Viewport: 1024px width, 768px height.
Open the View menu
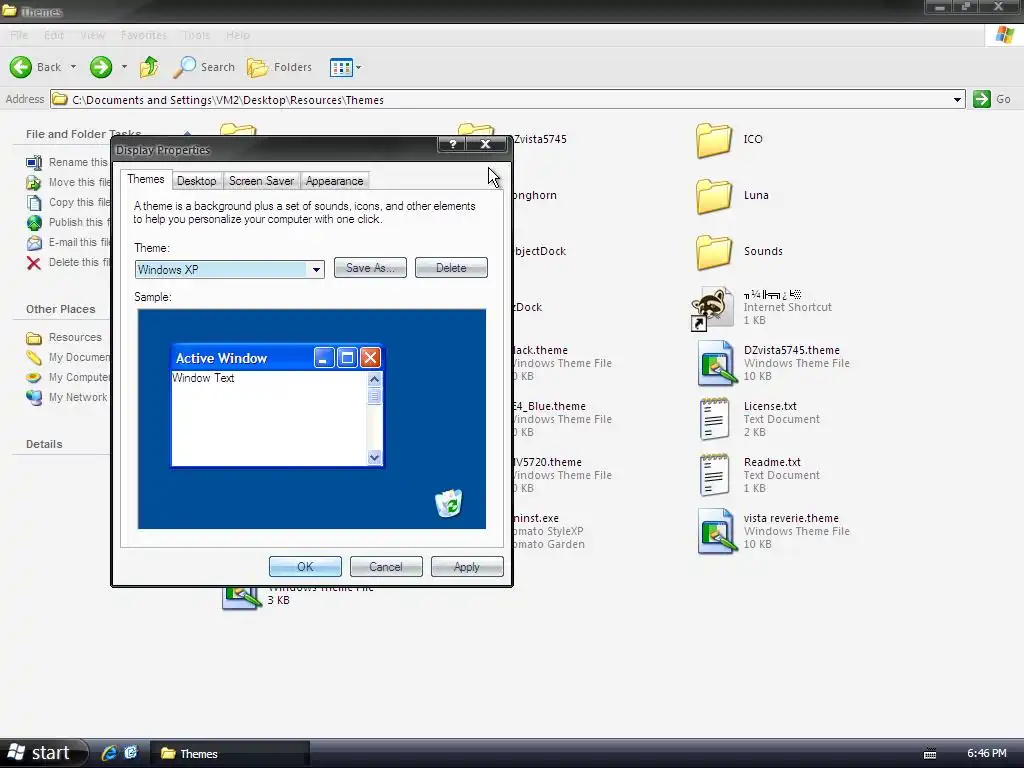click(x=92, y=35)
